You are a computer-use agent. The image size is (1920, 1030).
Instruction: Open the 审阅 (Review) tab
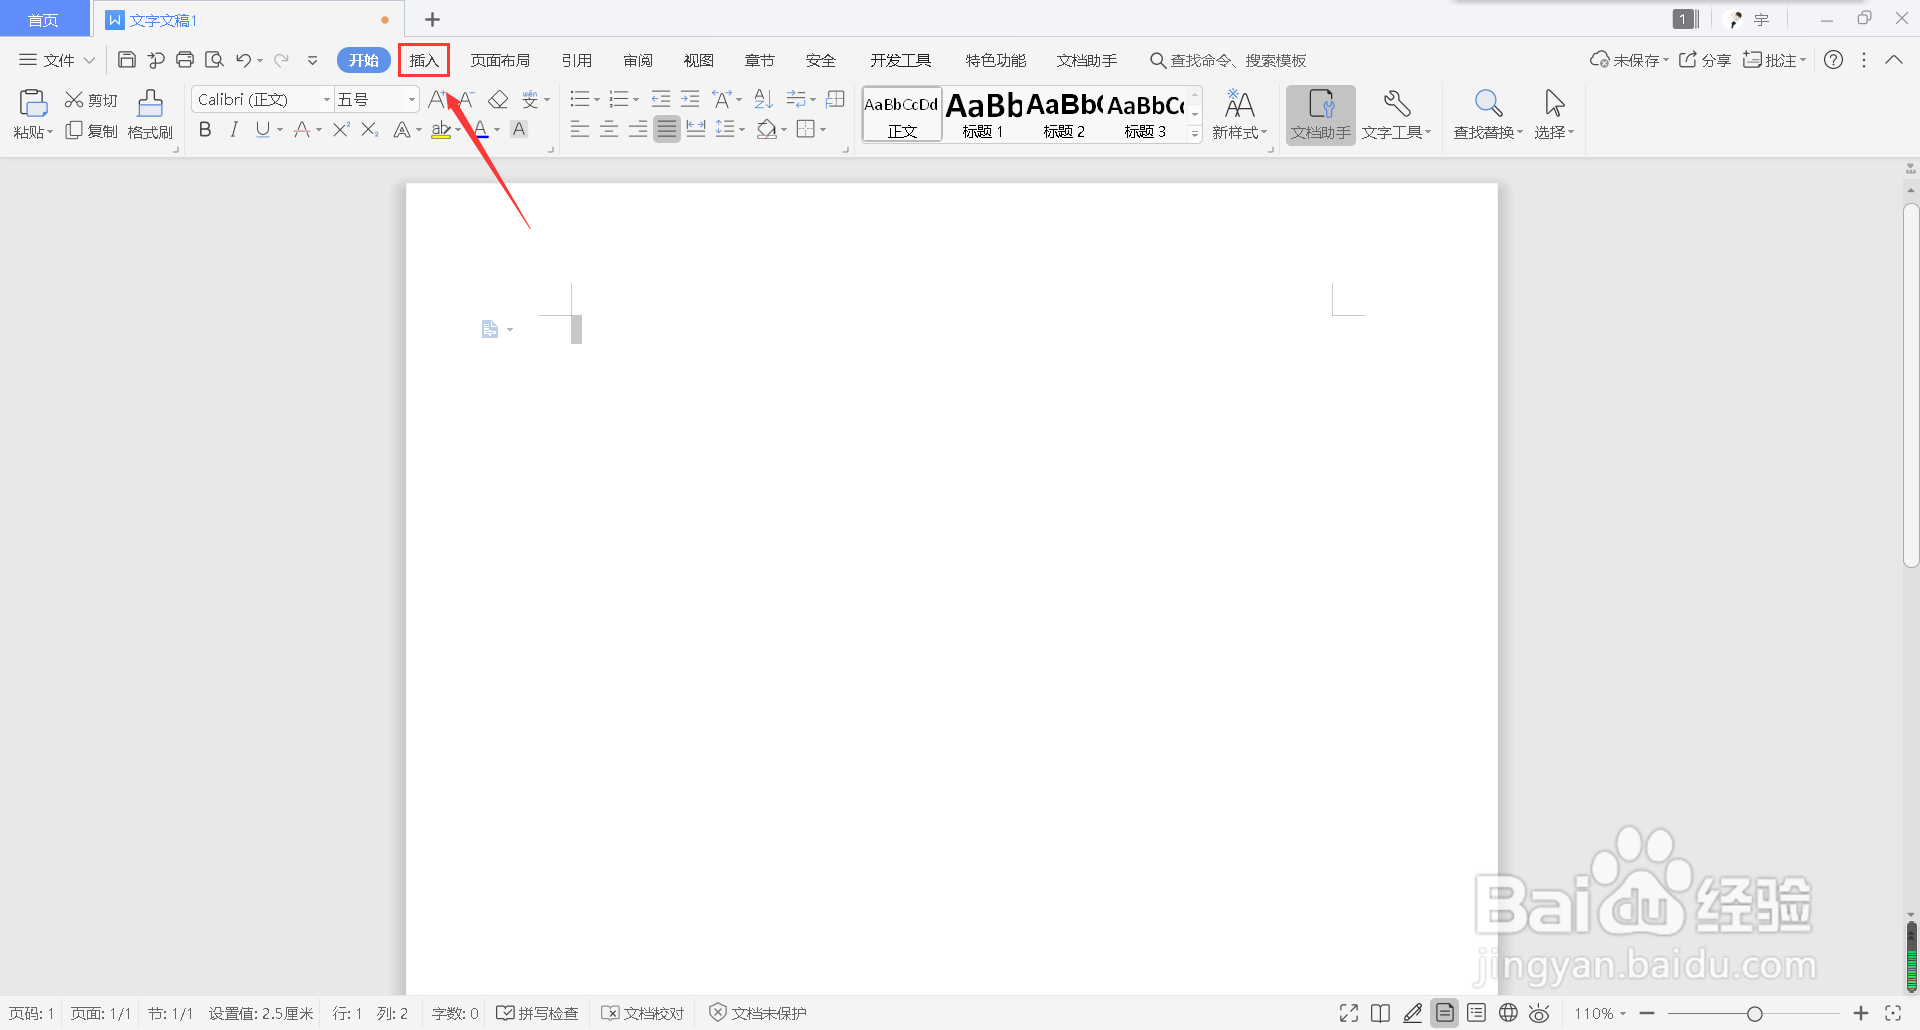638,60
